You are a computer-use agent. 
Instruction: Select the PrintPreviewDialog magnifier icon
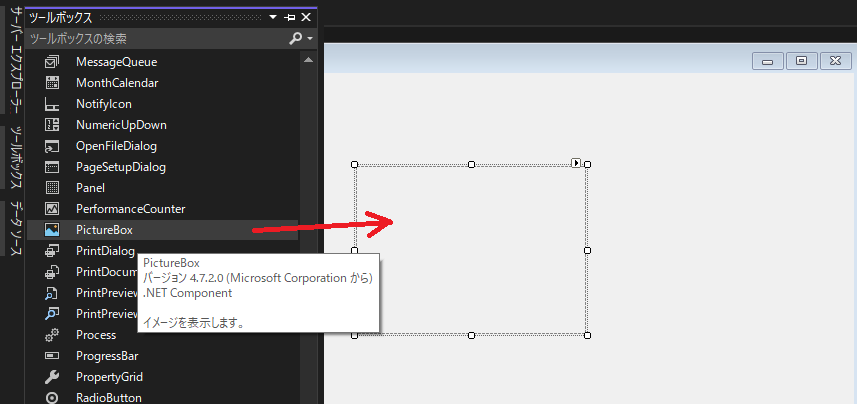52,314
